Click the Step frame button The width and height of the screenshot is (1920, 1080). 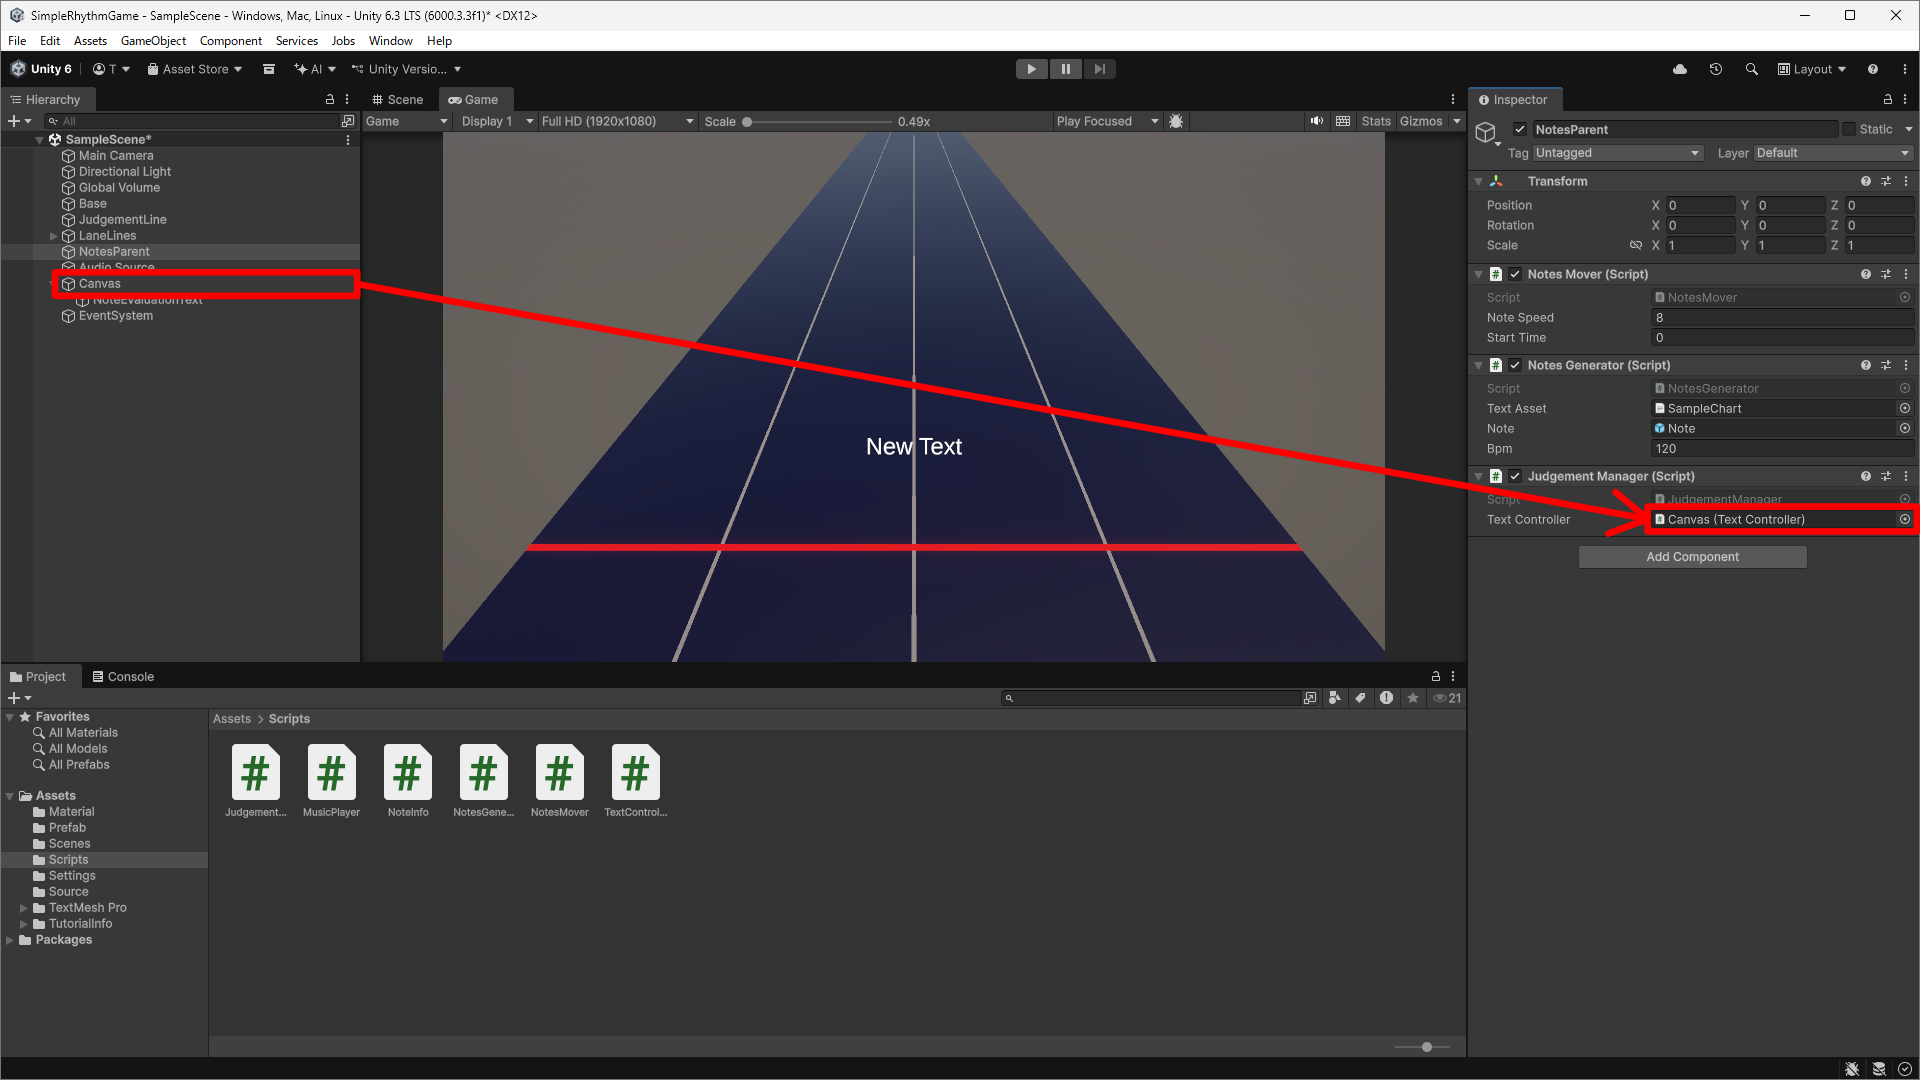point(1099,69)
